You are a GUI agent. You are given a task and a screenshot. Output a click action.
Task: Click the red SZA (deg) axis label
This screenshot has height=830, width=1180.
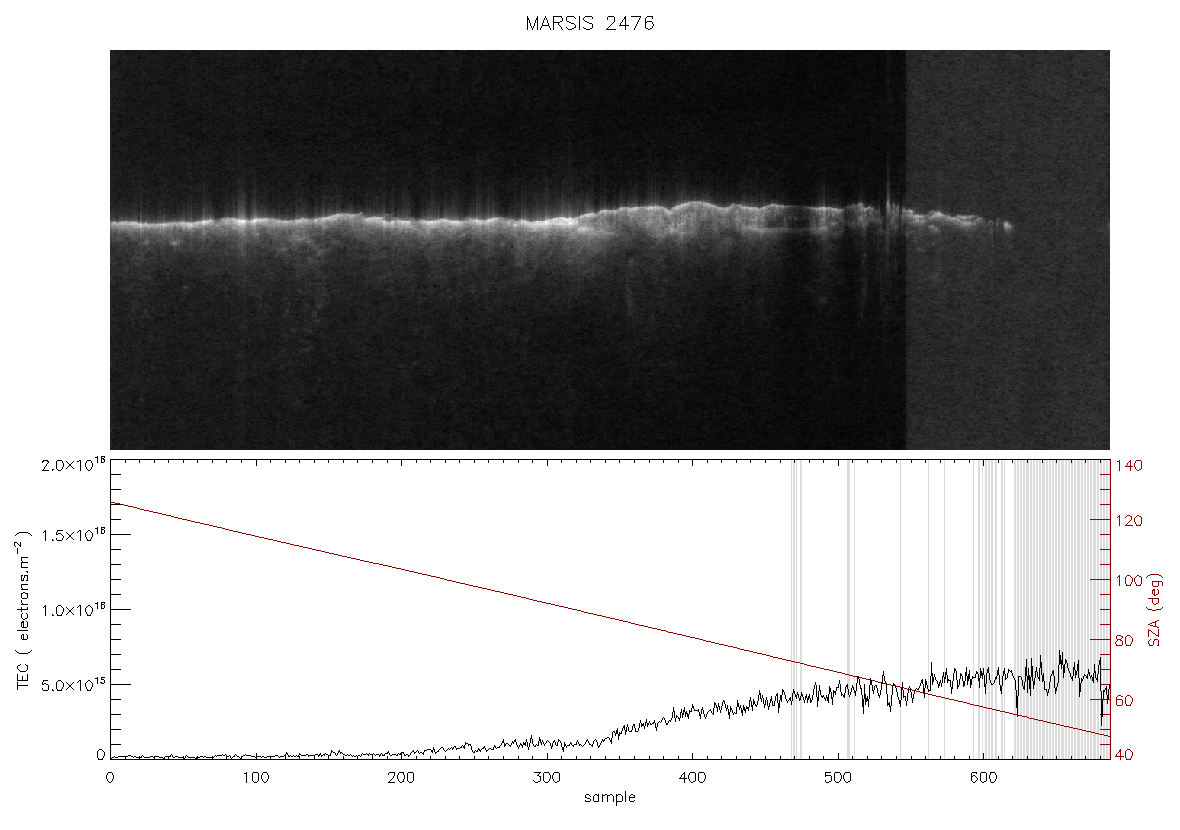pyautogui.click(x=1155, y=610)
